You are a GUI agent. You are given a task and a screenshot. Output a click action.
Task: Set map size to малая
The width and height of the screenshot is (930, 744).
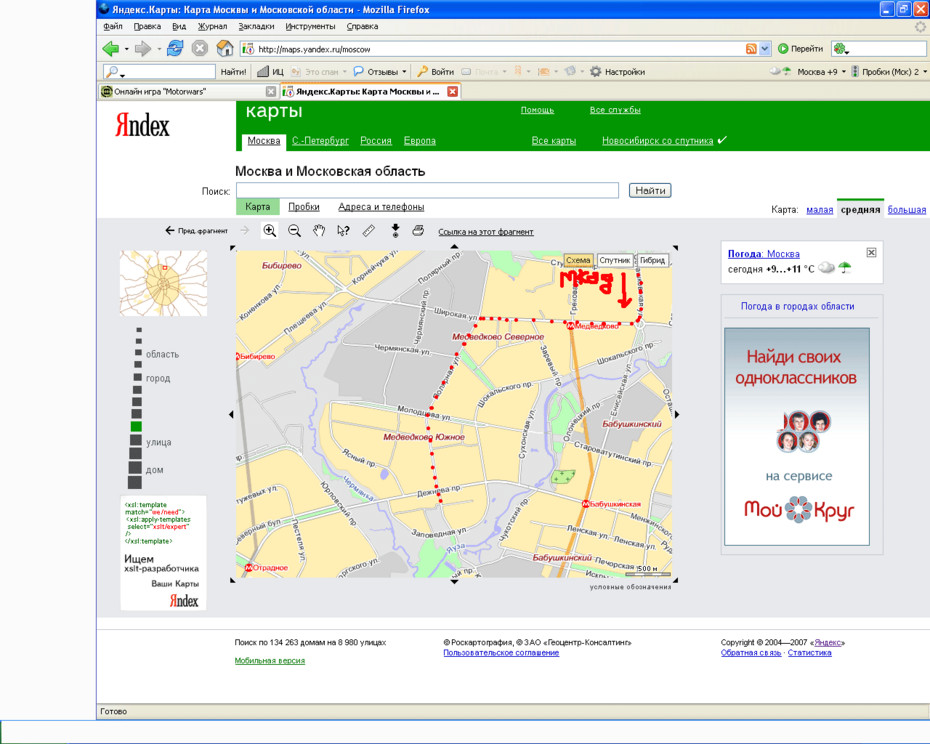(x=820, y=209)
